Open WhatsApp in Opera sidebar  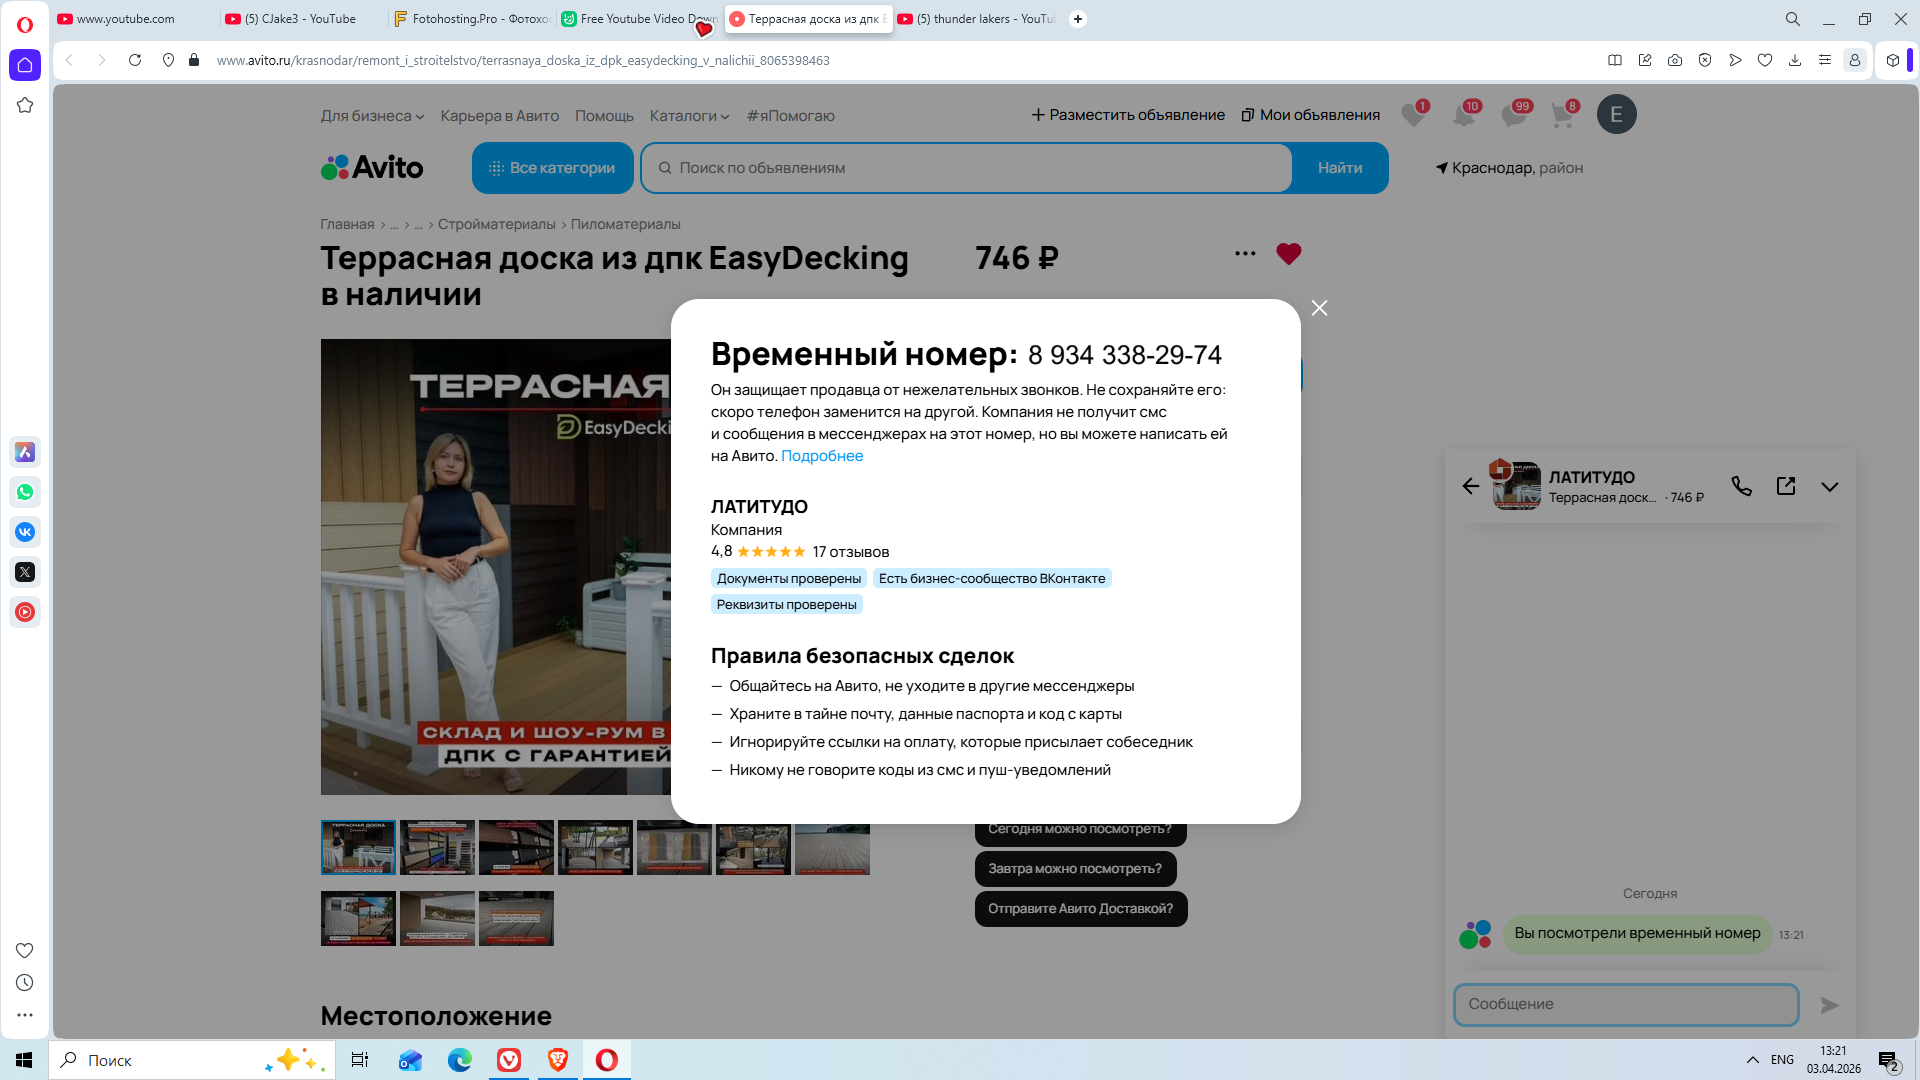[25, 492]
